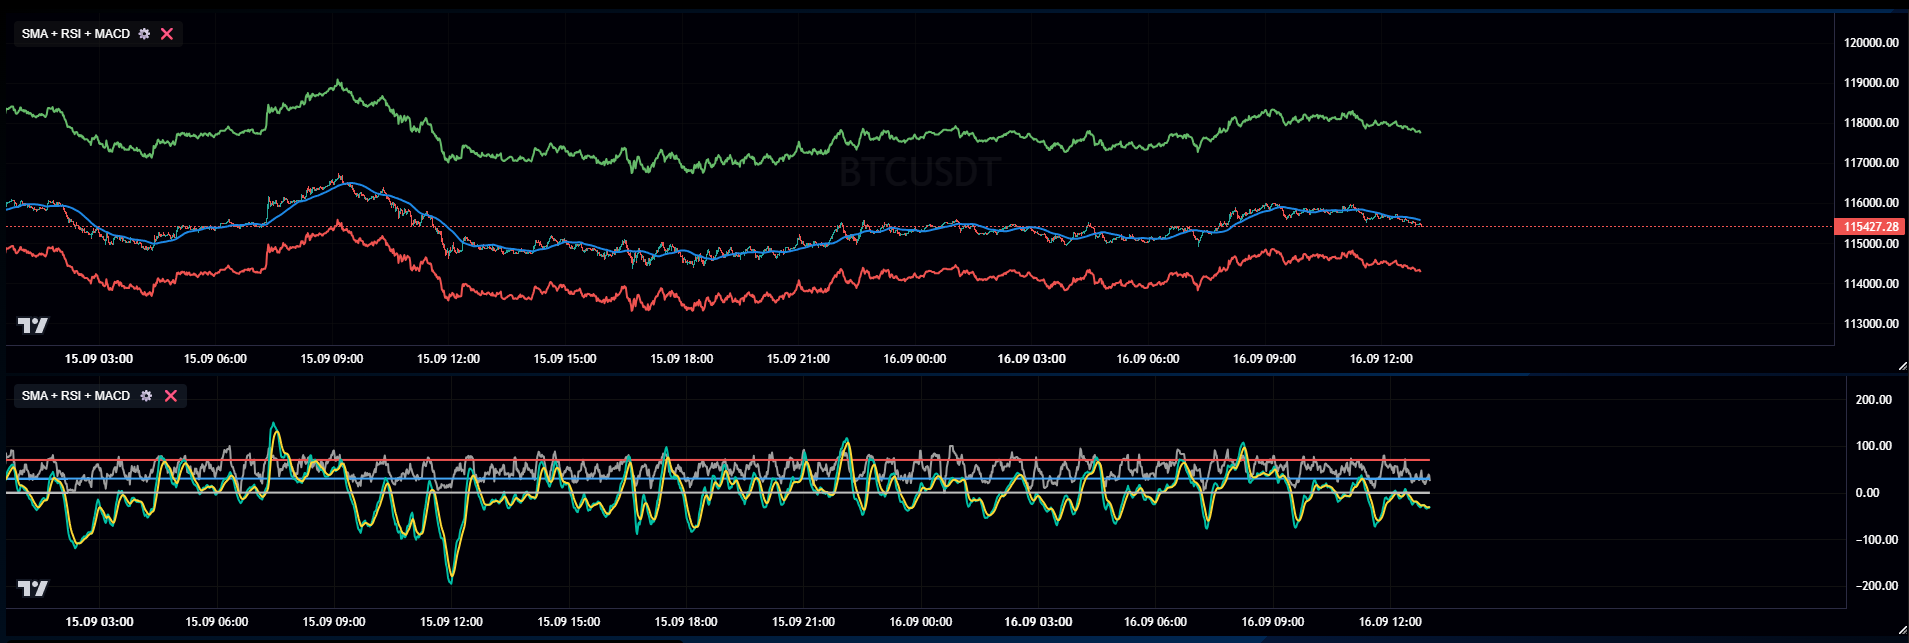Click bottom chart time label 15.09 09:00
Viewport: 1909px width, 643px height.
click(x=334, y=622)
